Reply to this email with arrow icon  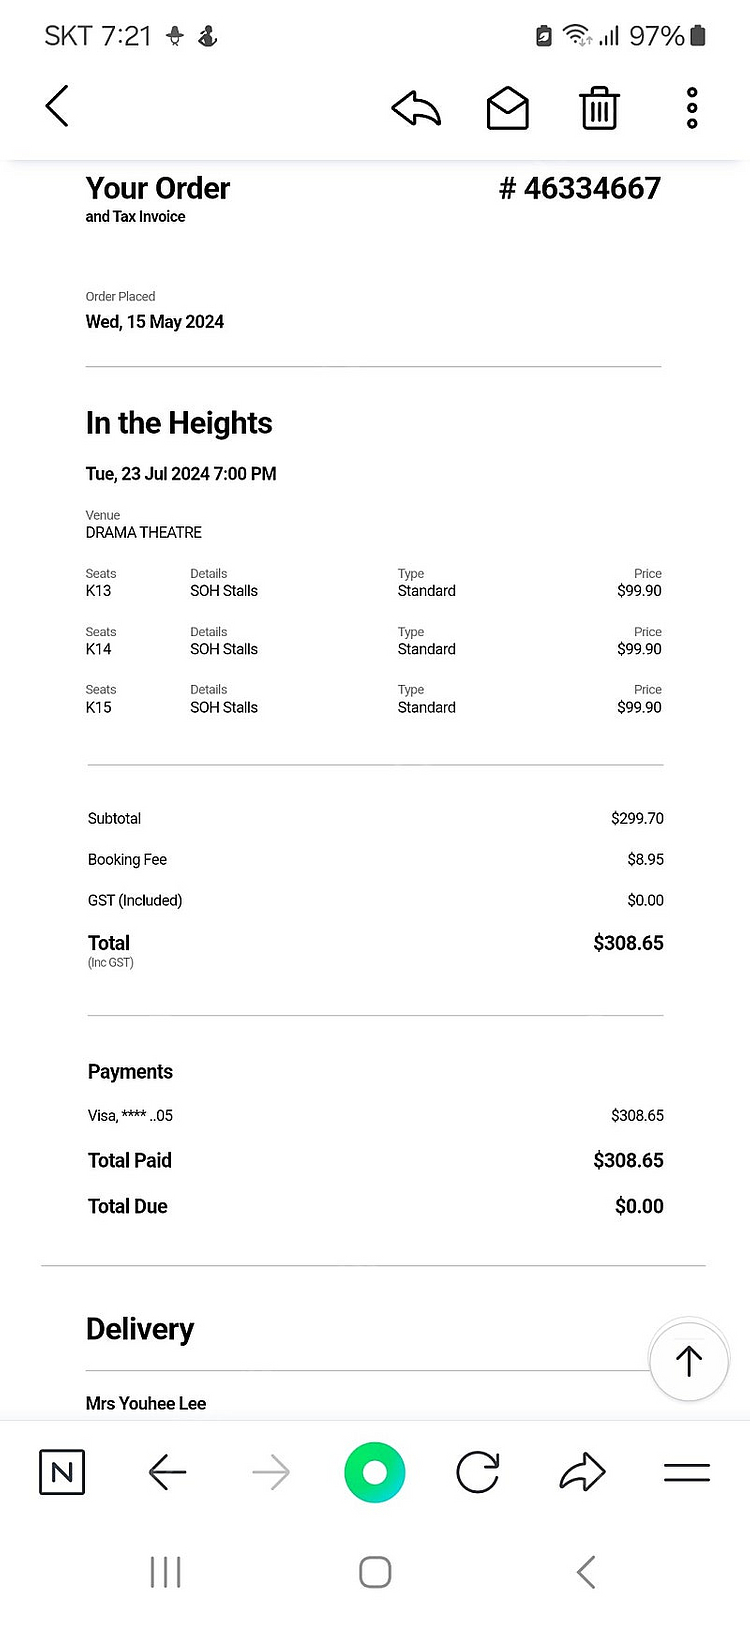(416, 108)
